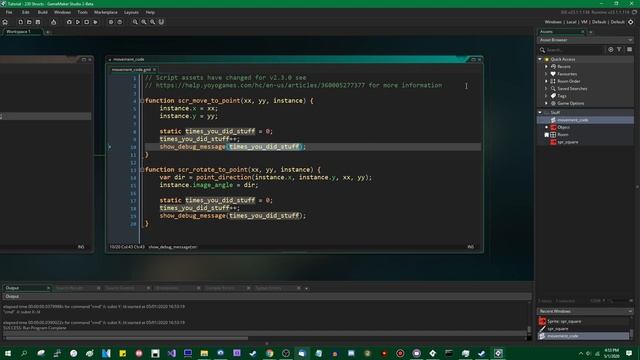Open the Asset Browser hamburger menu
The width and height of the screenshot is (640, 360).
(x=629, y=49)
